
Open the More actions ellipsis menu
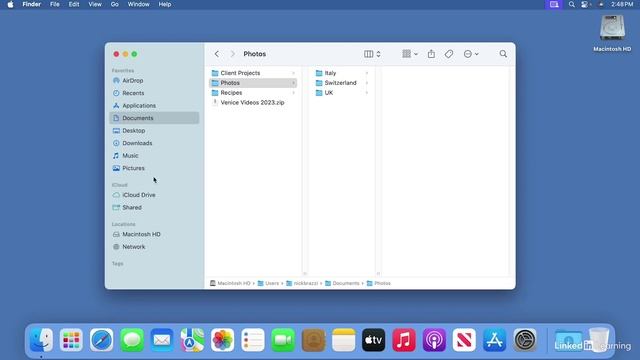point(471,54)
